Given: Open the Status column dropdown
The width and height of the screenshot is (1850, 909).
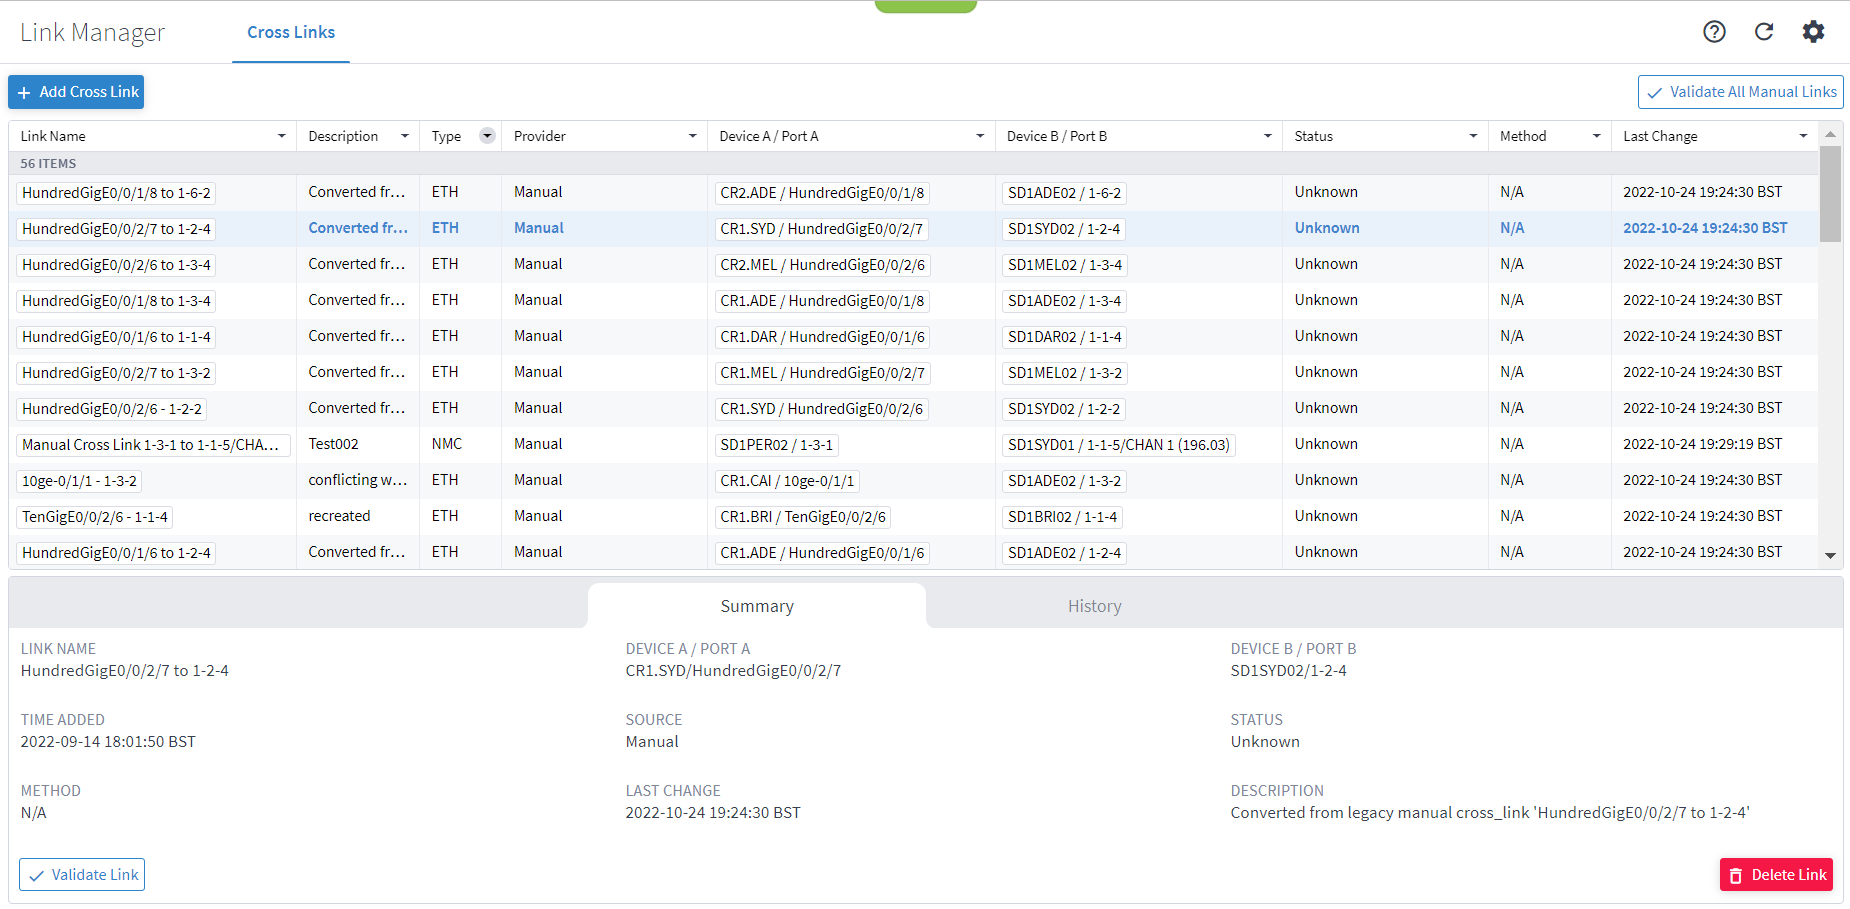Looking at the screenshot, I should (x=1472, y=135).
